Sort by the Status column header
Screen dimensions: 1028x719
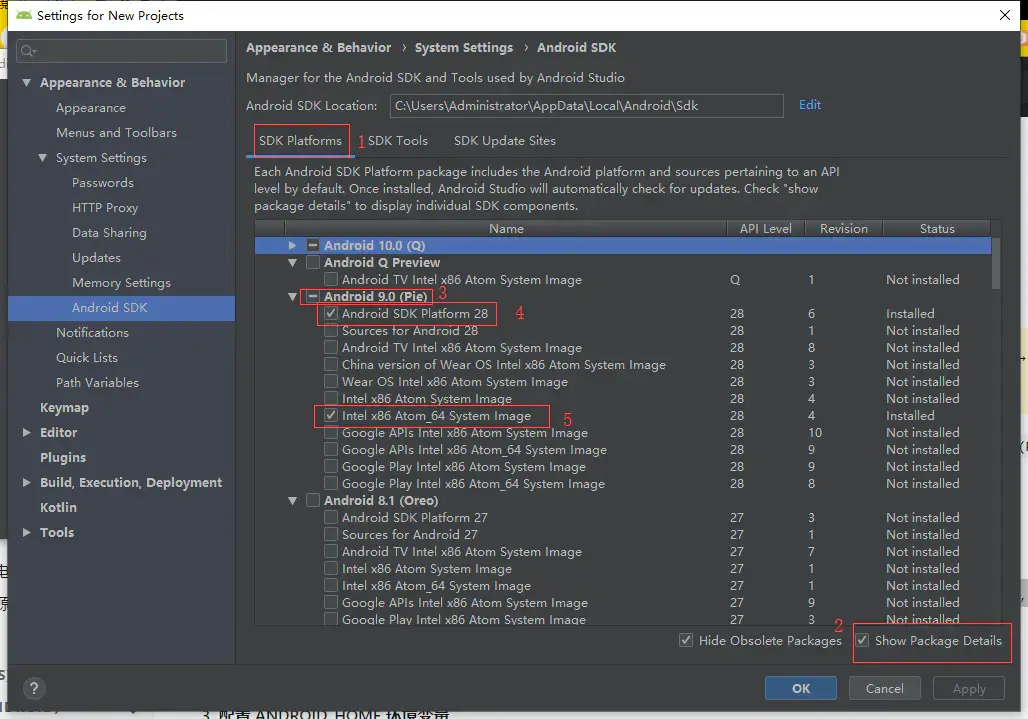(937, 229)
